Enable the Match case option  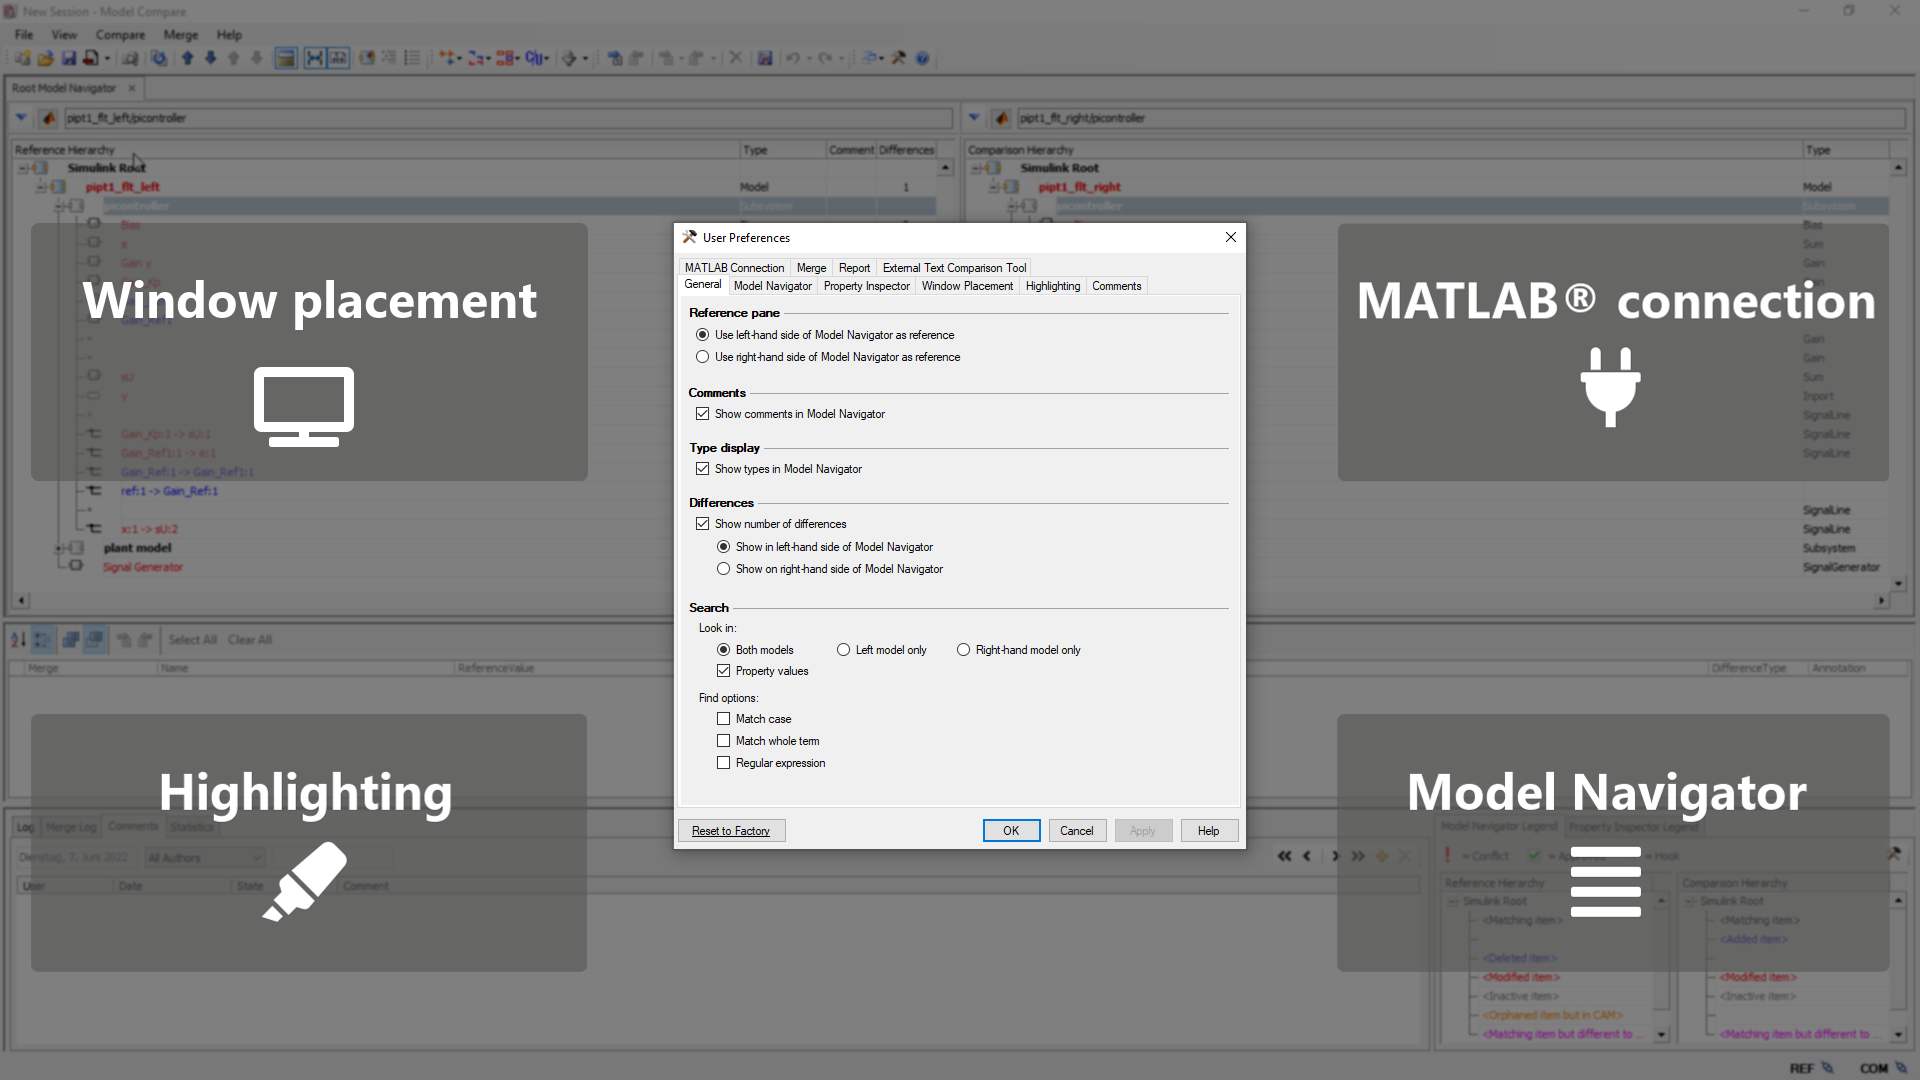point(724,718)
